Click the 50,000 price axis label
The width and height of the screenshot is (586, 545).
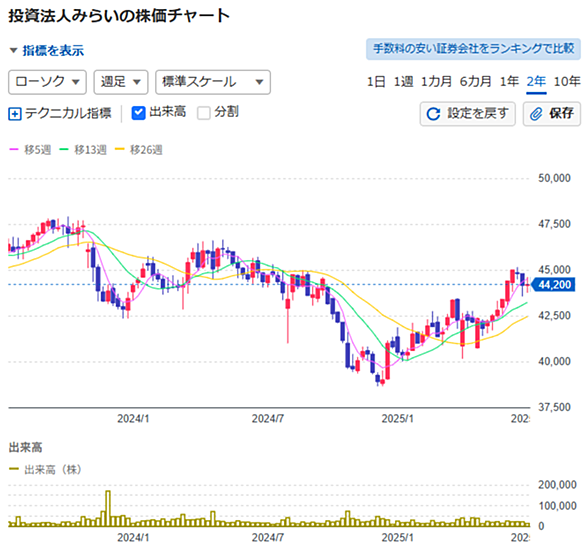coord(554,178)
